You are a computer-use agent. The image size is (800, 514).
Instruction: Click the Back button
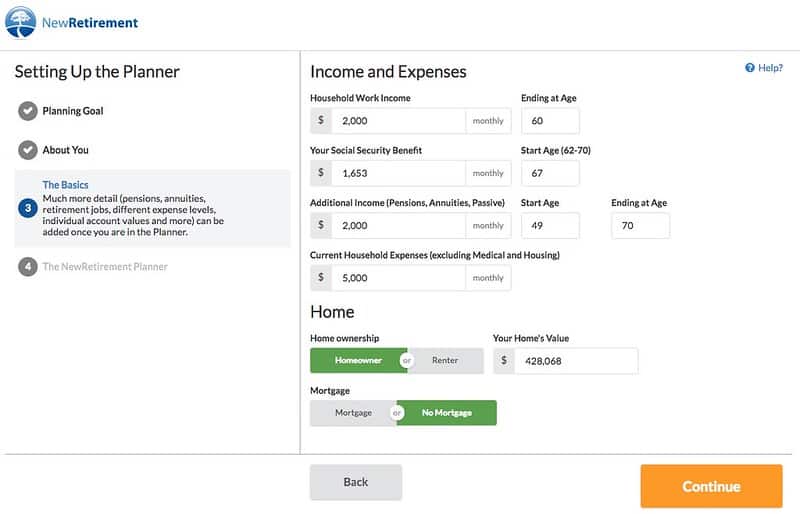coord(356,482)
